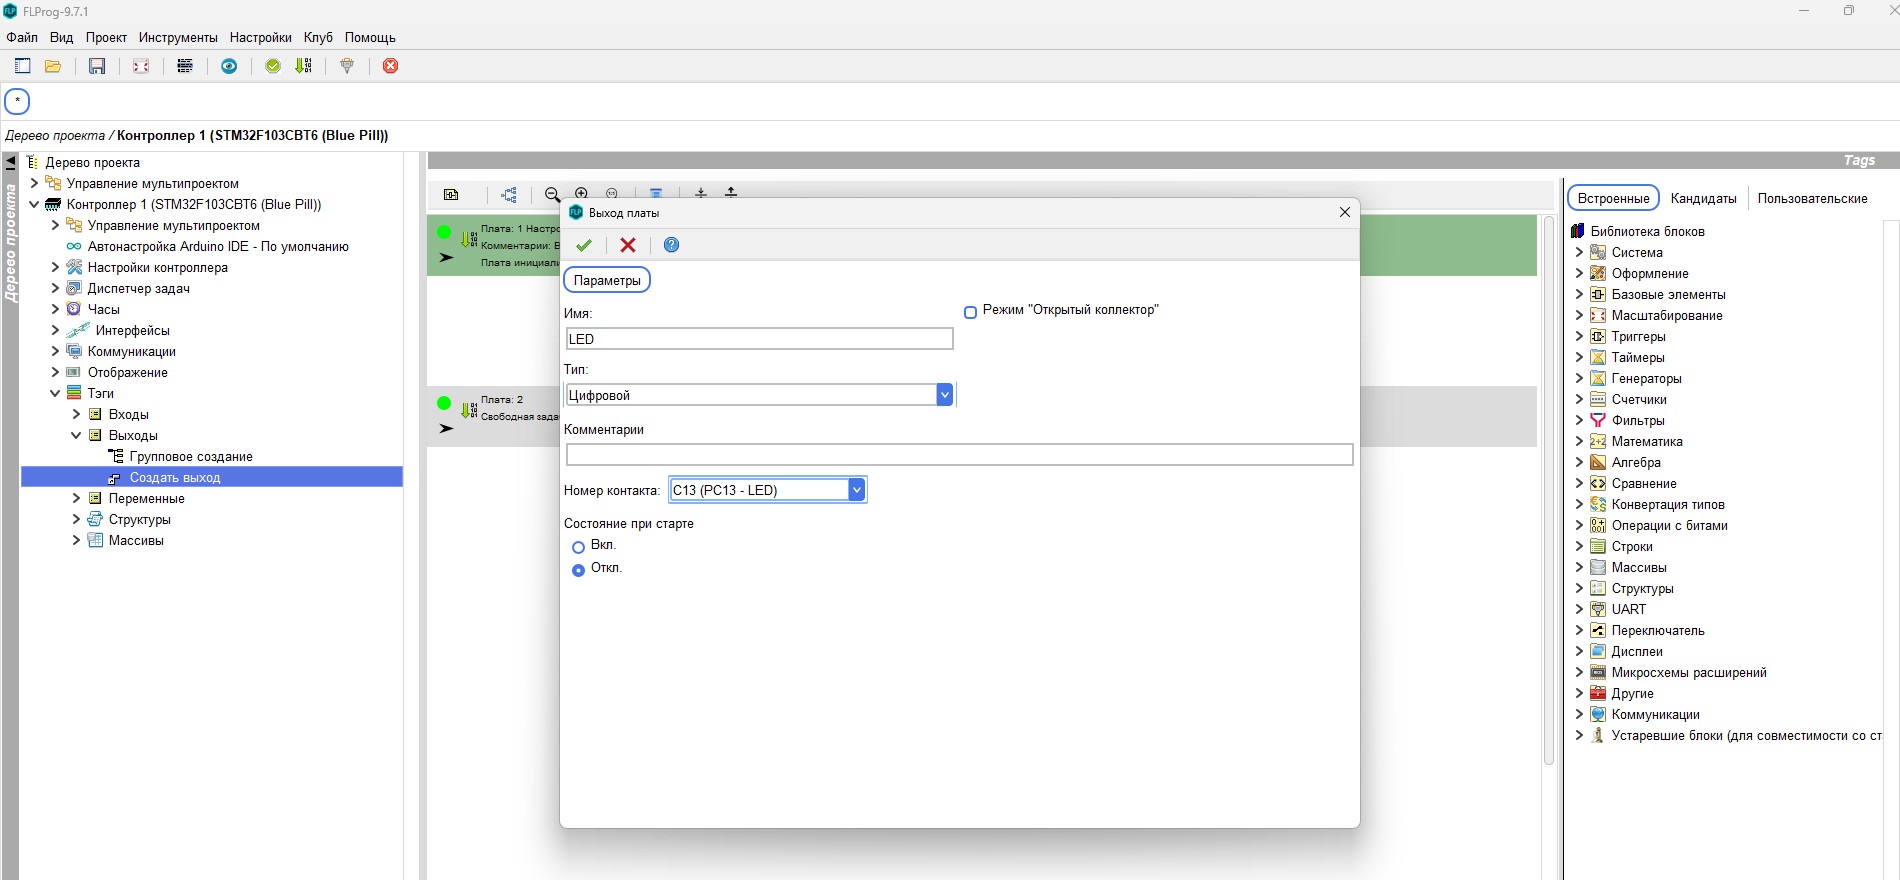
Task: Open the "Файл" menu
Action: click(22, 37)
